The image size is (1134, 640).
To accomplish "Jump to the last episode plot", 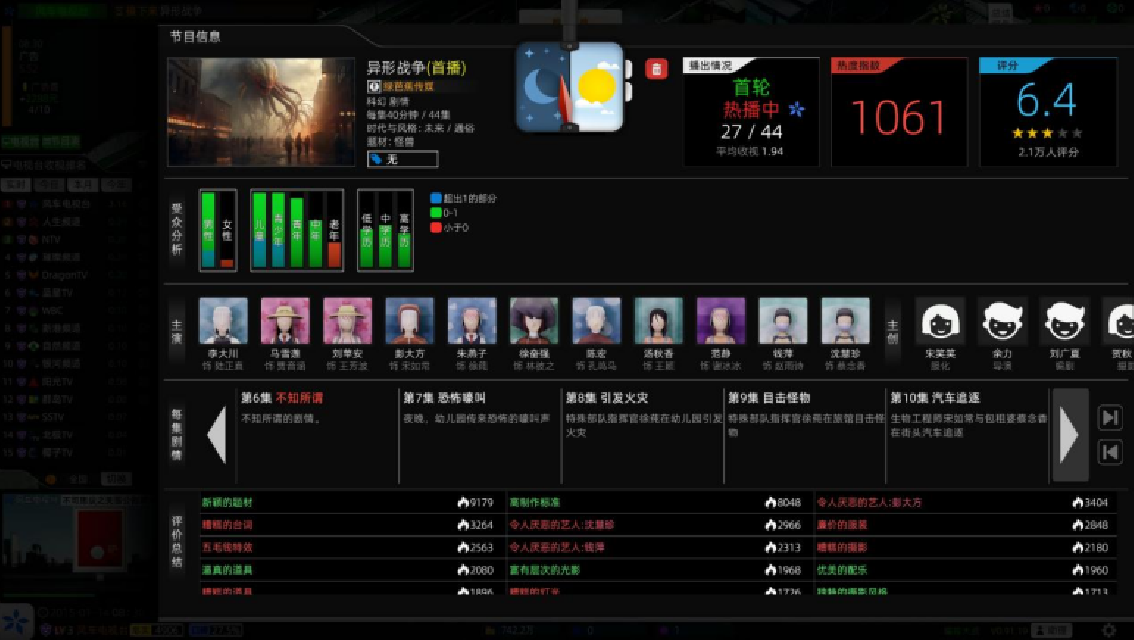I will [x=1109, y=418].
